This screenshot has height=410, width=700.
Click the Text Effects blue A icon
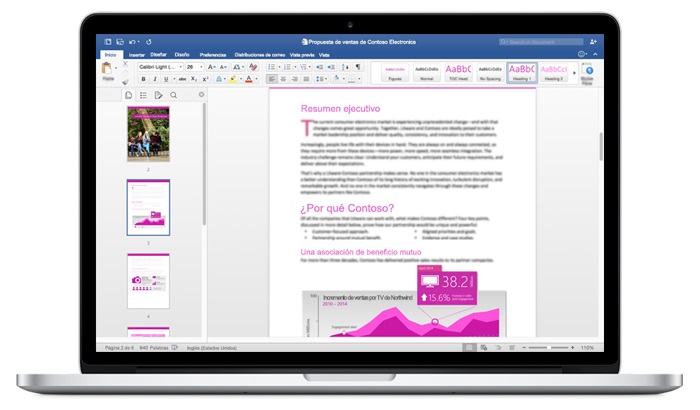tap(219, 79)
